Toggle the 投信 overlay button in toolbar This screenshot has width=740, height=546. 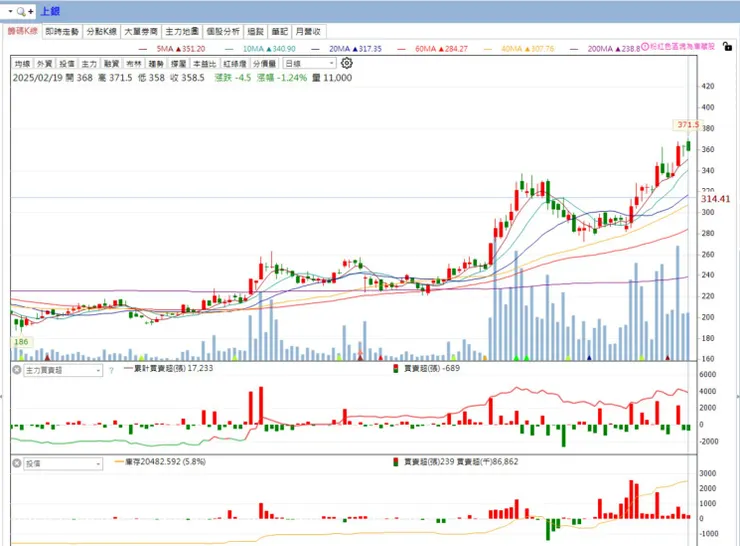tap(67, 64)
